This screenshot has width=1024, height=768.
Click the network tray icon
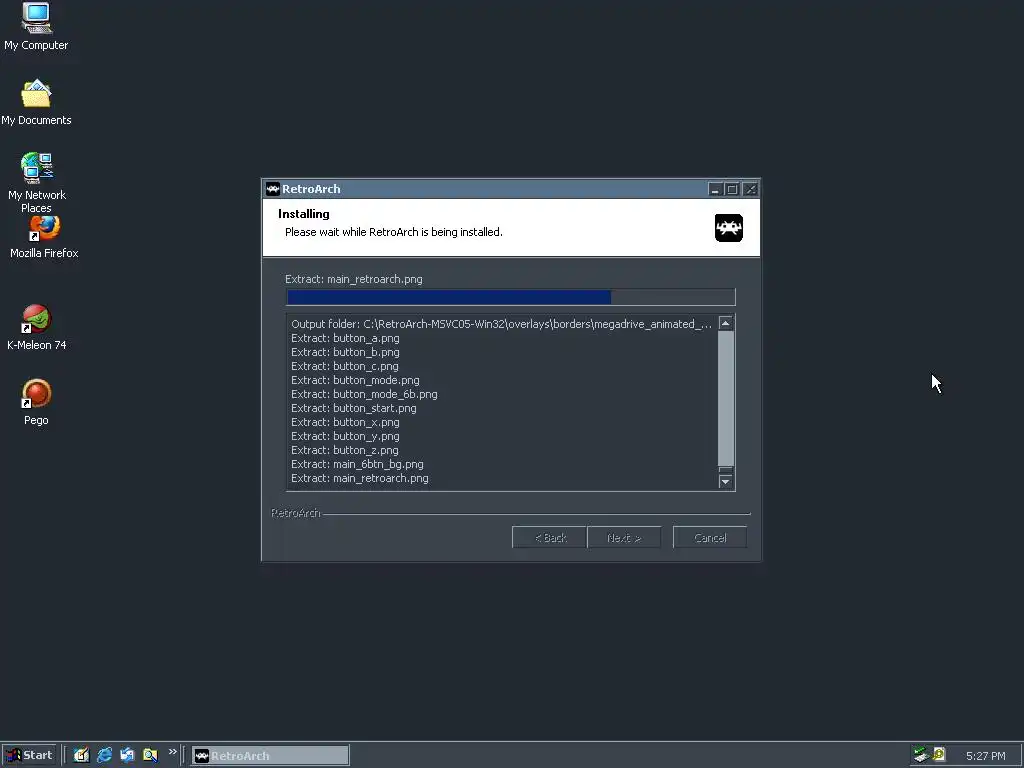[921, 755]
